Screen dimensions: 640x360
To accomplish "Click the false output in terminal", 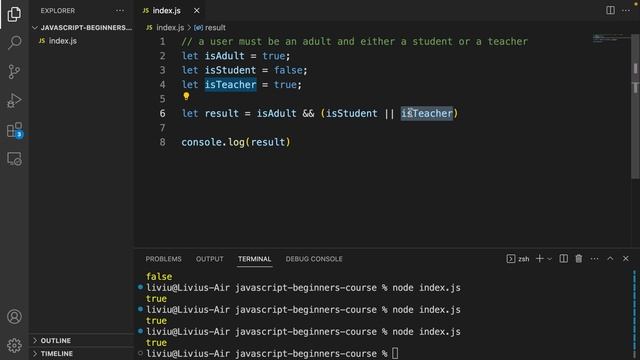I will click(159, 276).
